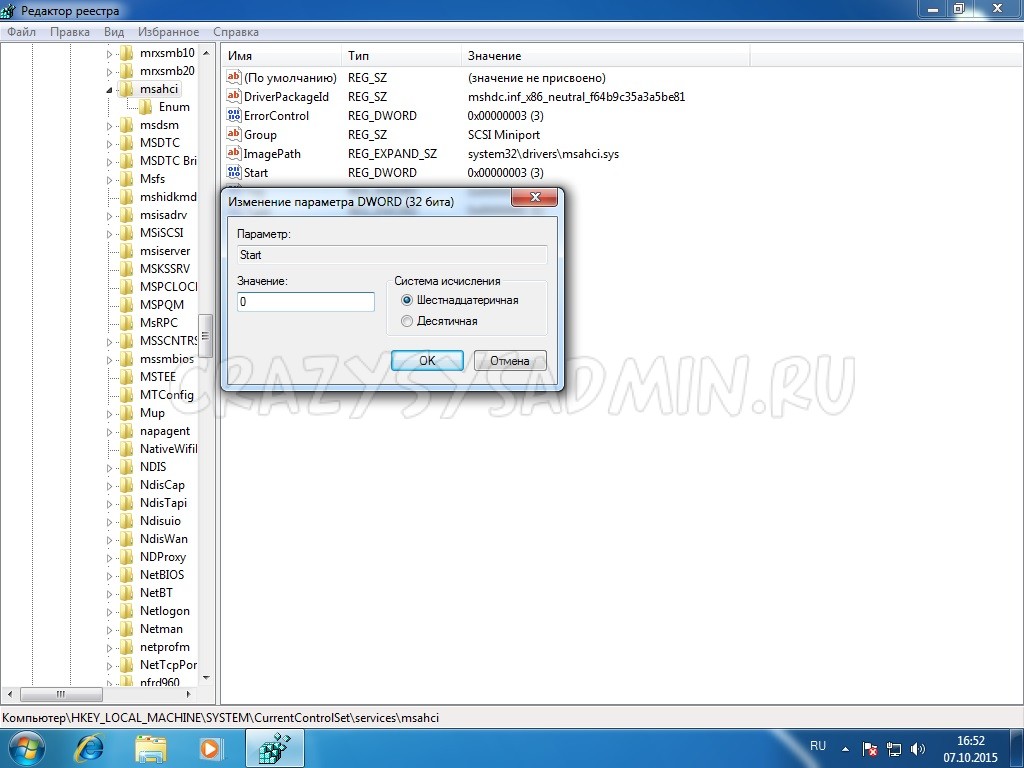This screenshot has width=1024, height=768.
Task: Click the Значение input field
Action: (305, 302)
